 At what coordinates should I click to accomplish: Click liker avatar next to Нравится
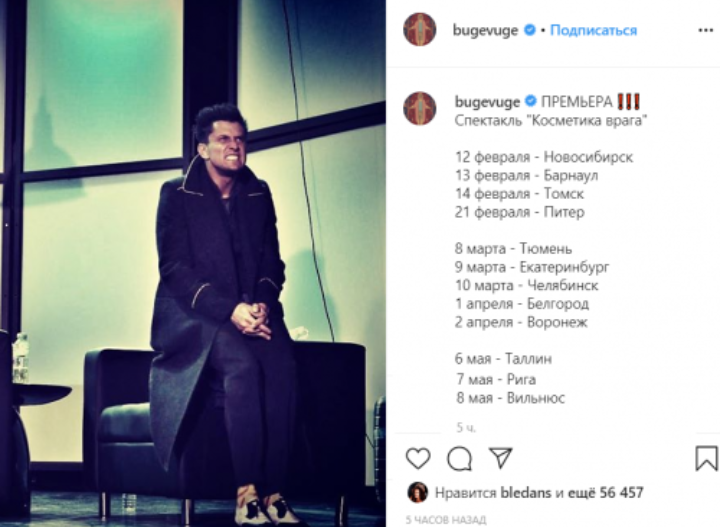[x=417, y=493]
